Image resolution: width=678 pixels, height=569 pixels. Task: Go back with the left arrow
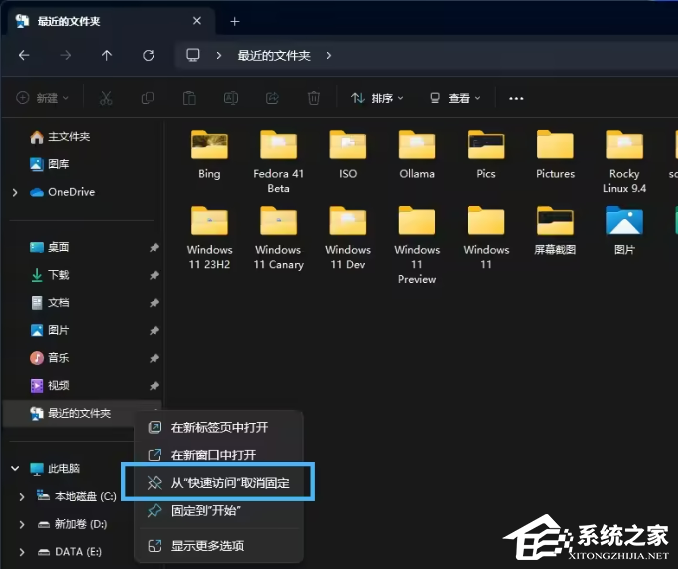click(x=24, y=55)
